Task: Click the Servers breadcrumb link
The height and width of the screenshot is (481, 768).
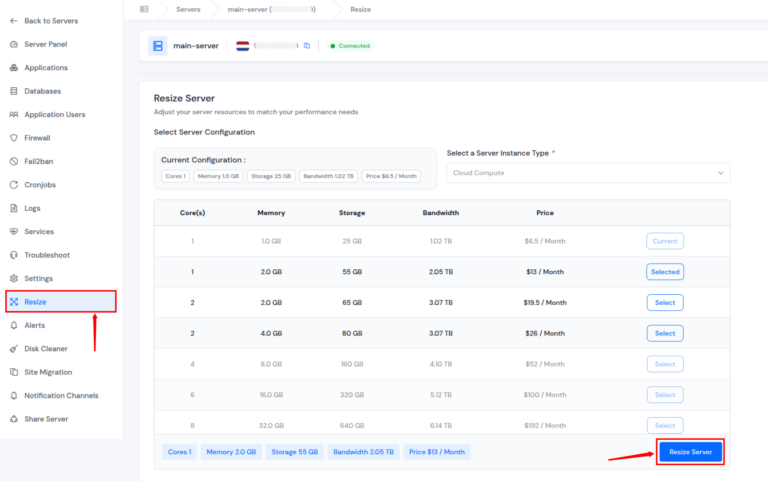Action: coord(188,9)
